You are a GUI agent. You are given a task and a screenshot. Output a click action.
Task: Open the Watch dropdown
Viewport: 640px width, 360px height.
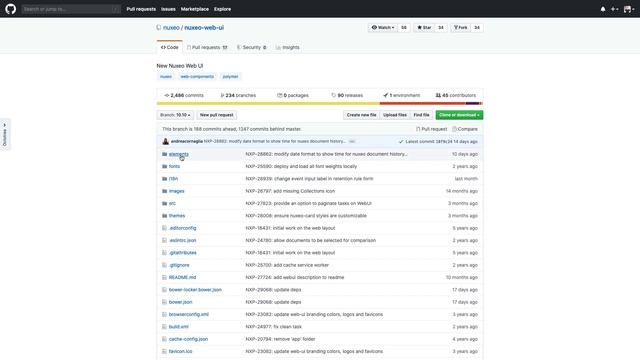[382, 28]
